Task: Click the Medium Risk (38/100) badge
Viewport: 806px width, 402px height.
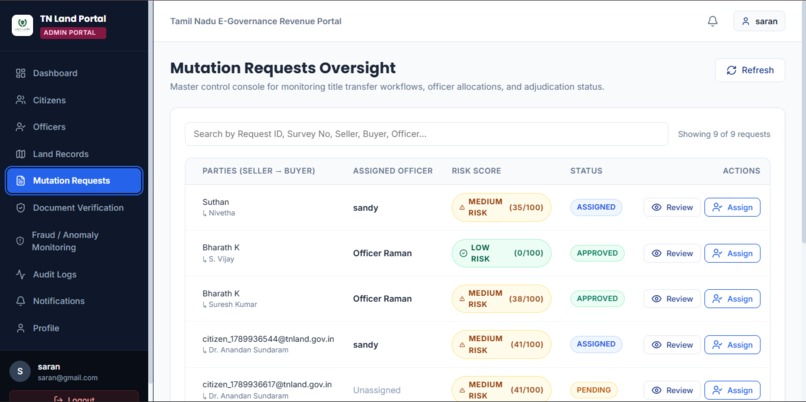Action: pos(501,299)
